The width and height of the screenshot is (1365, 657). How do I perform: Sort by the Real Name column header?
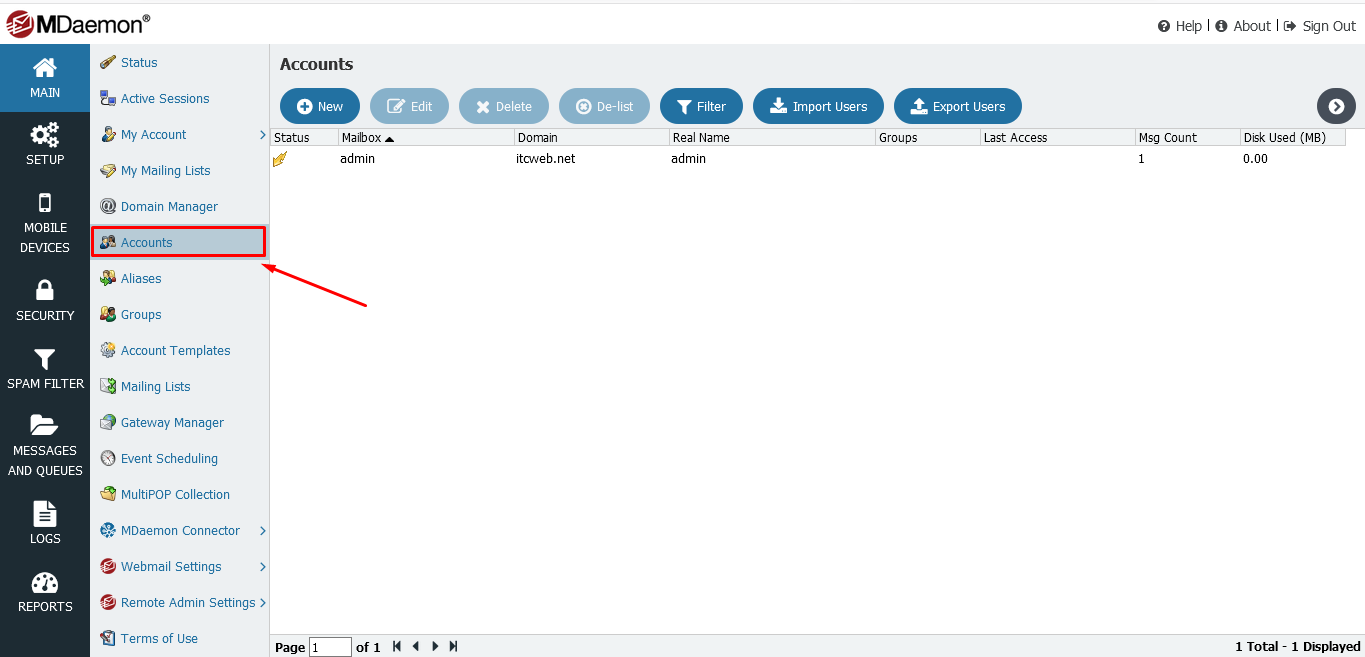(x=772, y=137)
